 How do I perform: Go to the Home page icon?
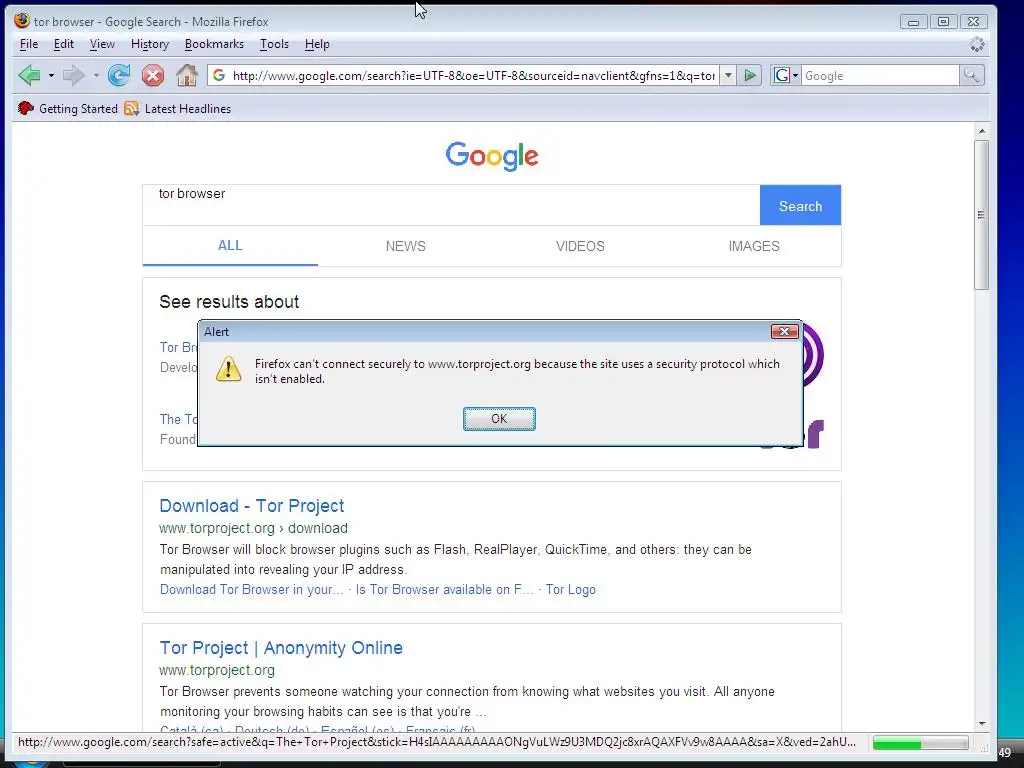coord(187,76)
